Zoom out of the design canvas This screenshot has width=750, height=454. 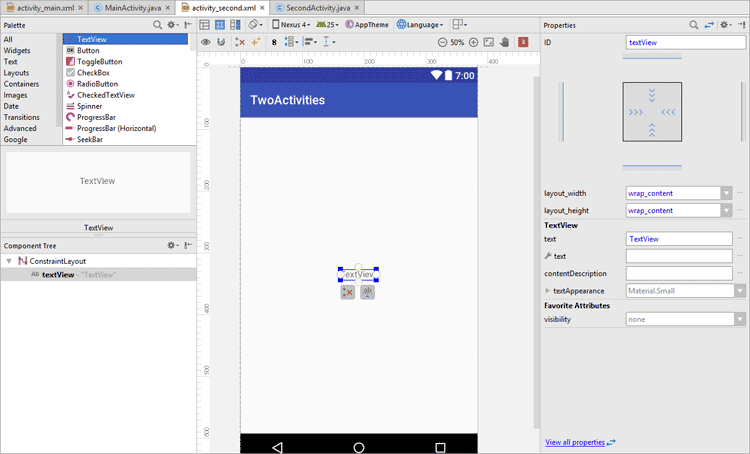pyautogui.click(x=442, y=42)
